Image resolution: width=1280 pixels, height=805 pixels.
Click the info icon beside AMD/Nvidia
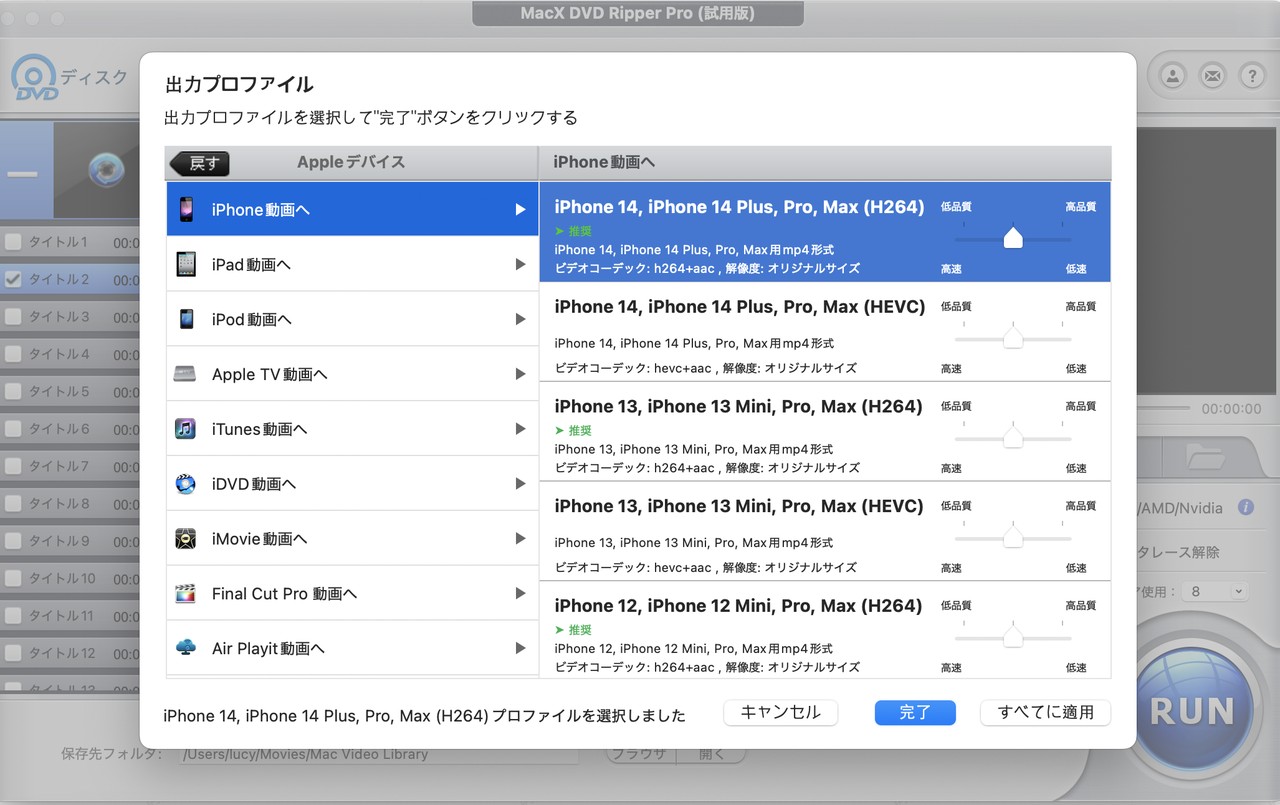point(1246,507)
